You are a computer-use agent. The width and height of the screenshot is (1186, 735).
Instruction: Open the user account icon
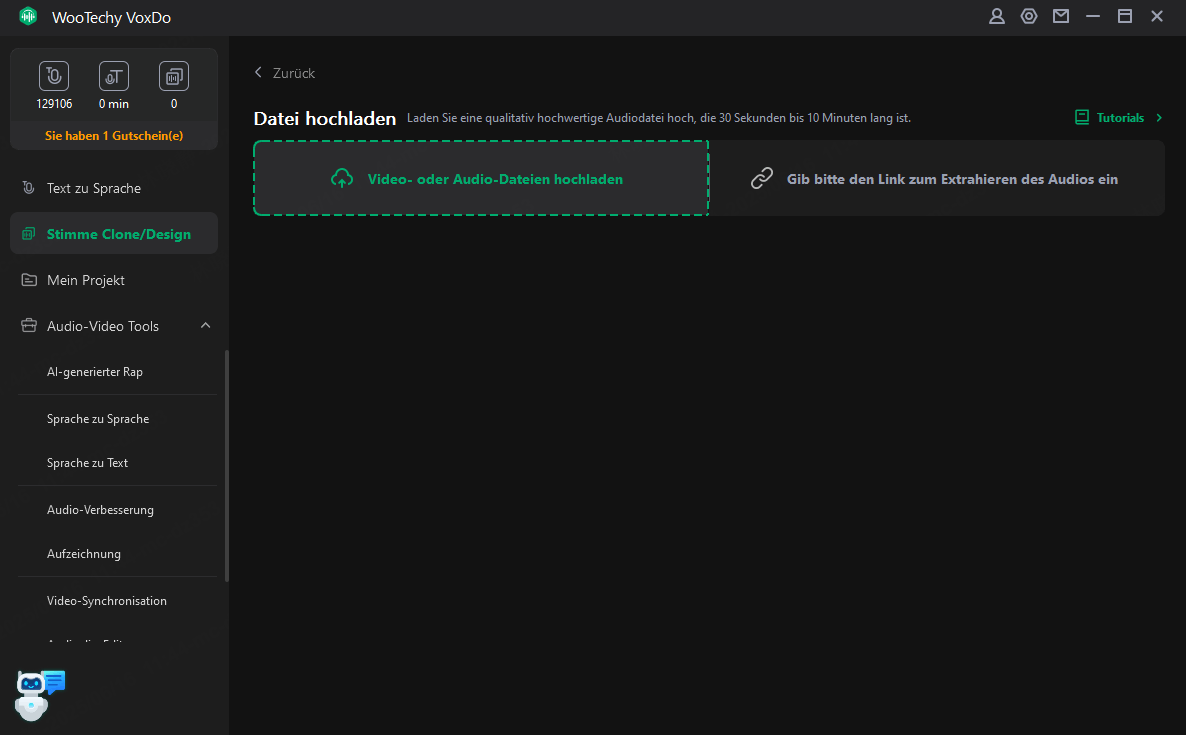point(997,16)
